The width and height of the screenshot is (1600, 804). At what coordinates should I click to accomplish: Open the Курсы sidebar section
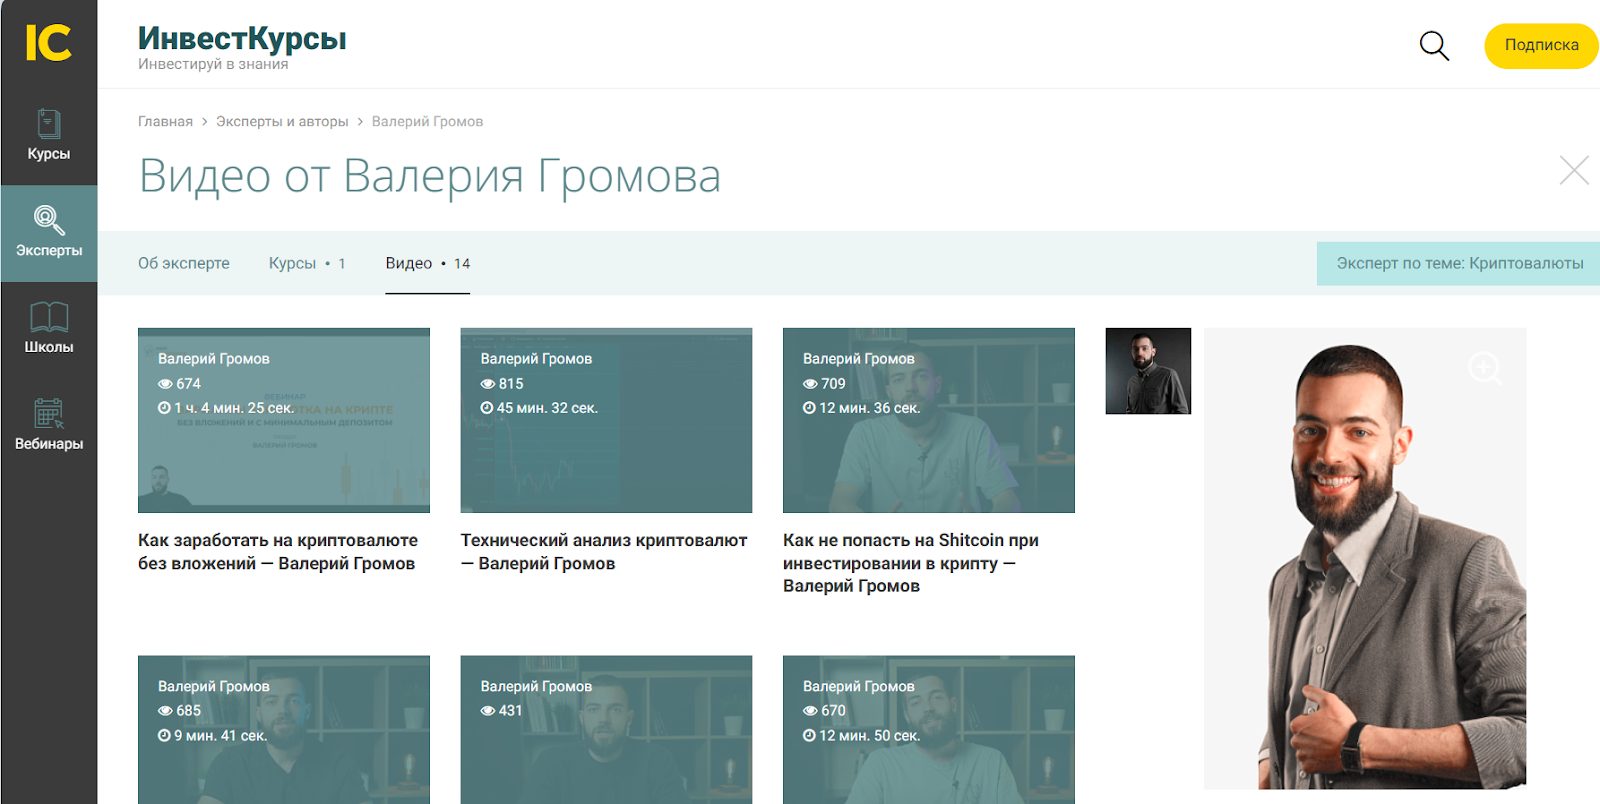pos(48,135)
